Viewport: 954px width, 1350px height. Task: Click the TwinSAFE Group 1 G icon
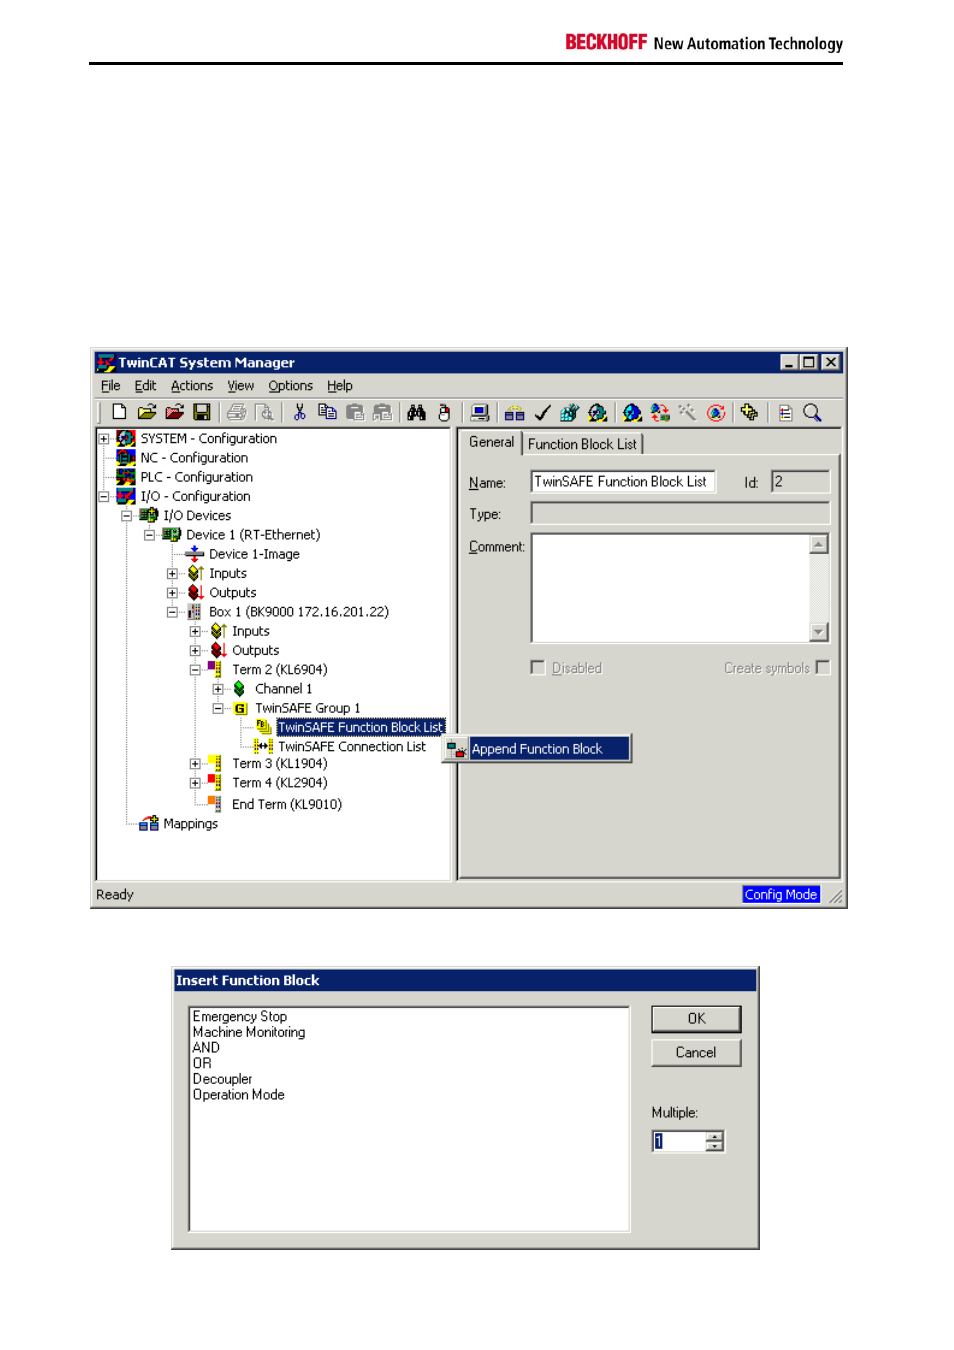[240, 708]
